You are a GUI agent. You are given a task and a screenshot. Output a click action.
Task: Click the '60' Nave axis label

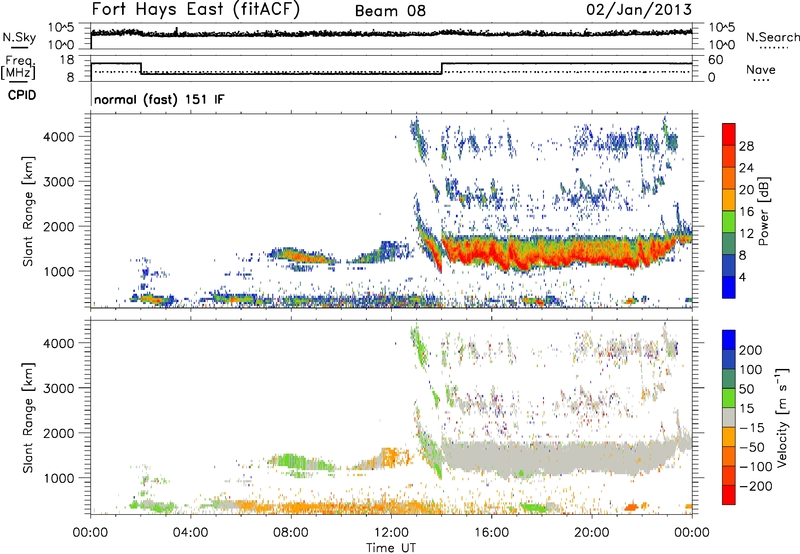pos(716,60)
